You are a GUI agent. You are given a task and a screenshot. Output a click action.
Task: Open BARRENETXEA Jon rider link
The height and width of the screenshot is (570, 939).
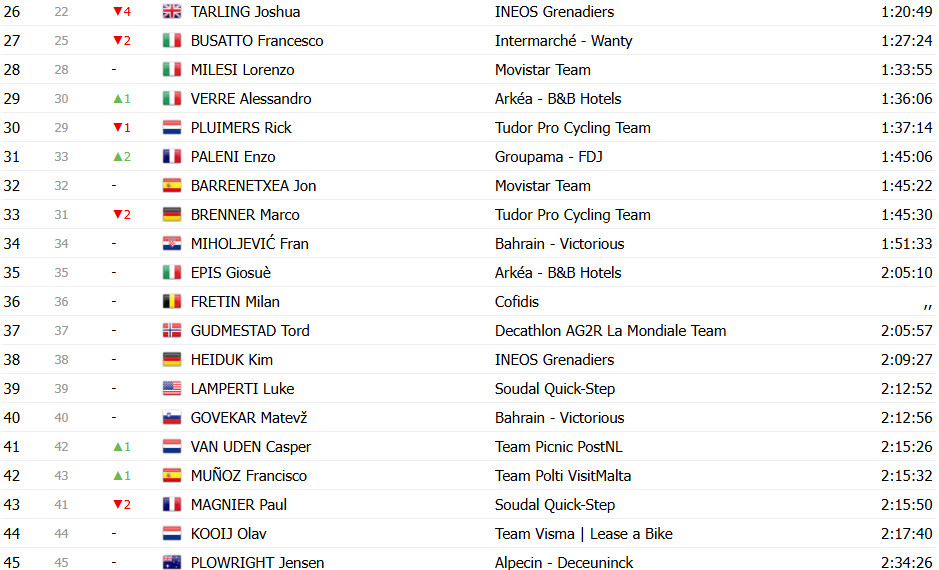click(253, 186)
